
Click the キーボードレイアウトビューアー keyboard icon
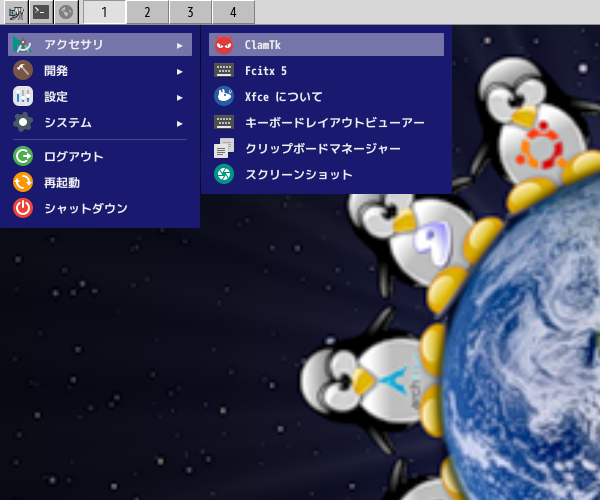coord(224,122)
